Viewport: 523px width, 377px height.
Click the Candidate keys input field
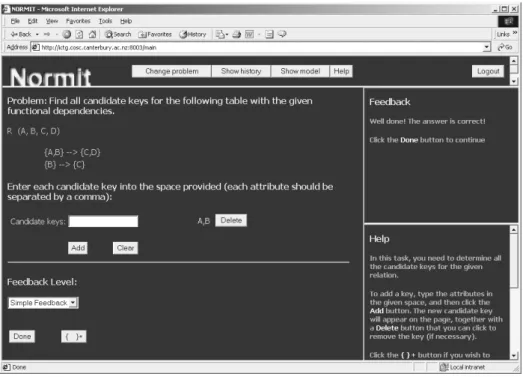click(103, 221)
